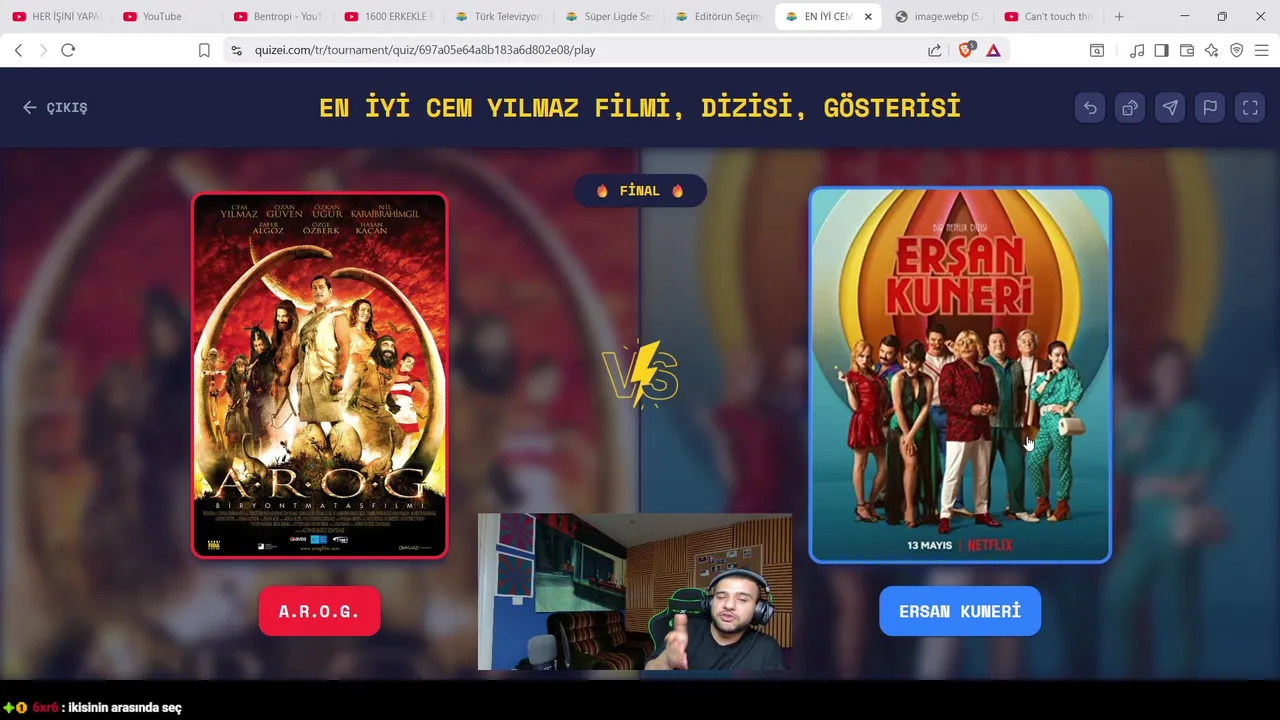This screenshot has width=1280, height=720.
Task: Open Brave Shields lion icon
Action: [965, 50]
